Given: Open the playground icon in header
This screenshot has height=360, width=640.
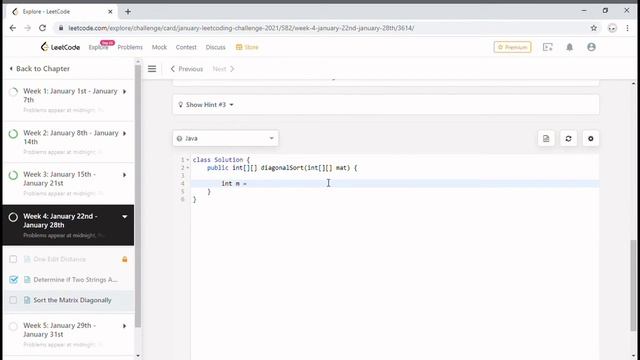Looking at the screenshot, I should 548,47.
